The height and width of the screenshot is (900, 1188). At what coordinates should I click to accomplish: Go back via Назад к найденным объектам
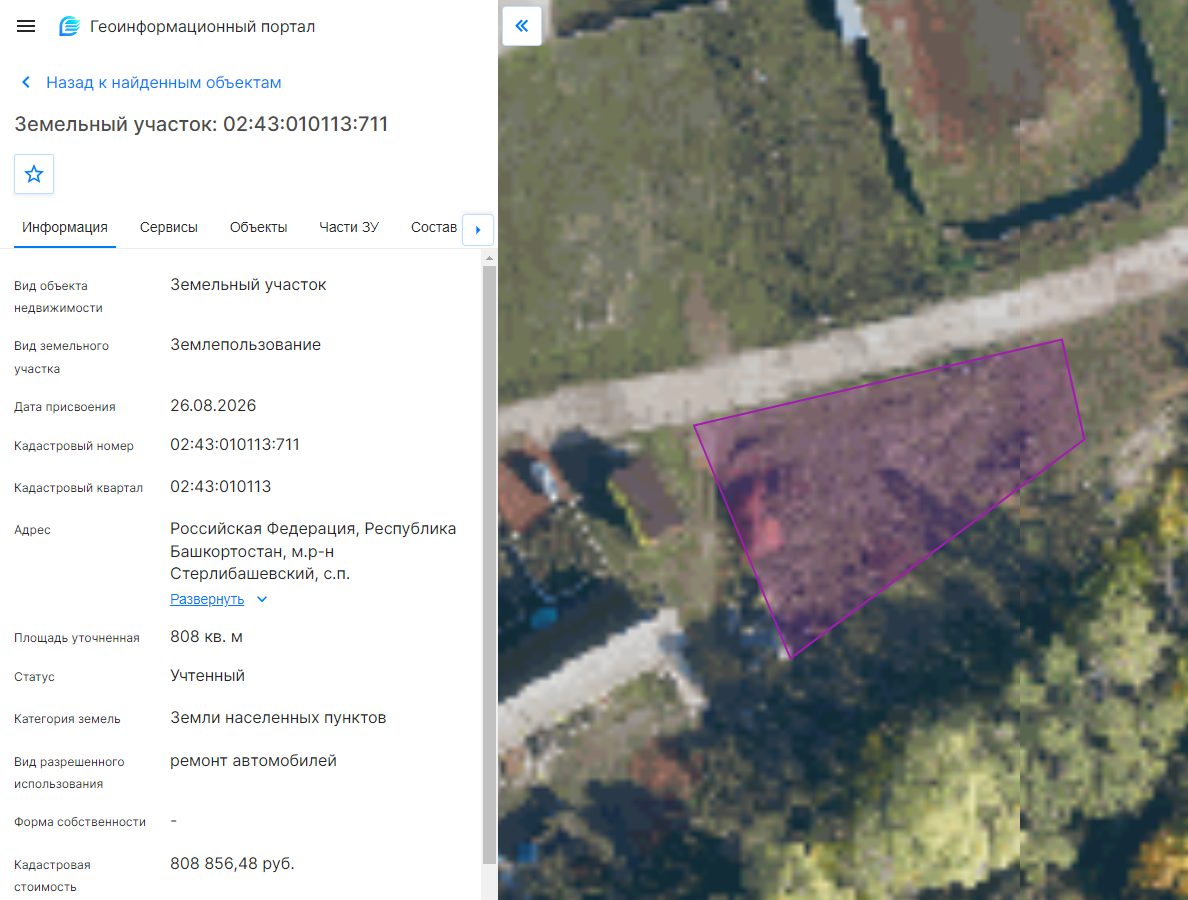164,83
